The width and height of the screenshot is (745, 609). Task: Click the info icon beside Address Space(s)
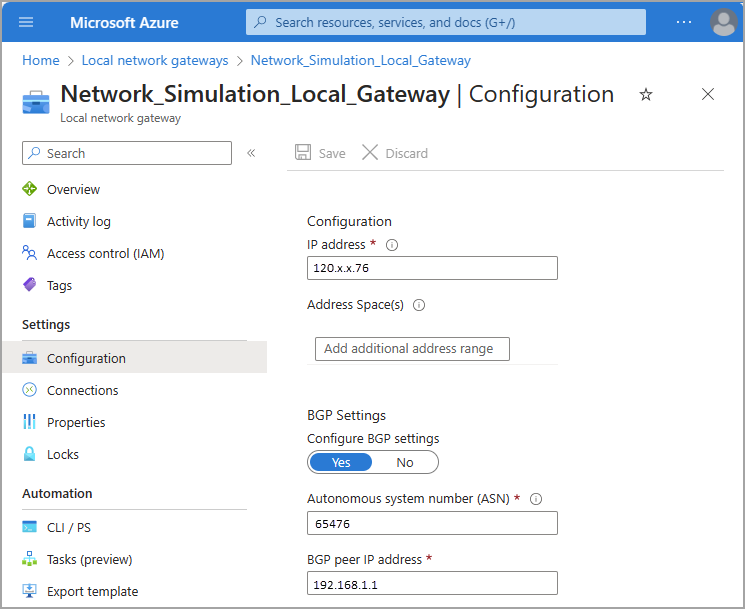click(419, 305)
